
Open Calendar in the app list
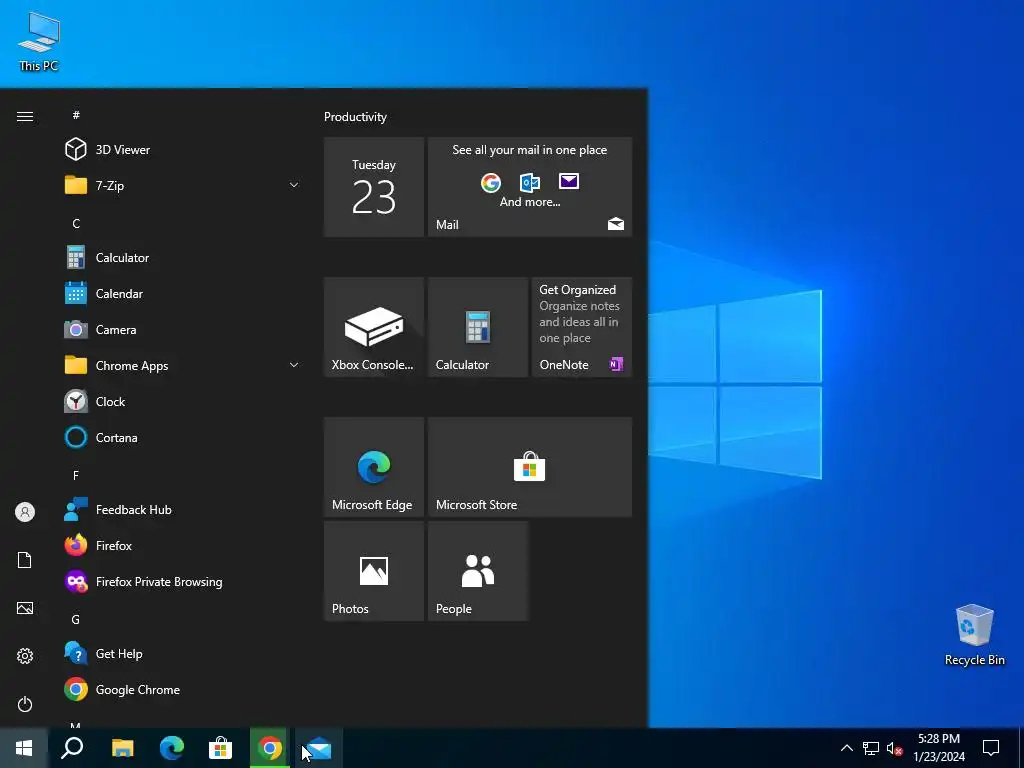point(181,294)
